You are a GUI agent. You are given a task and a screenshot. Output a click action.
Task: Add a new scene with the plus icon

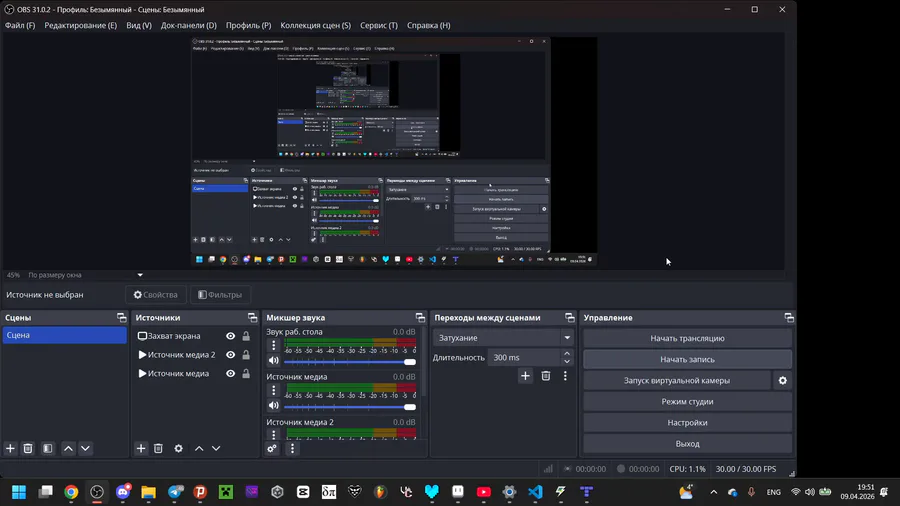10,449
